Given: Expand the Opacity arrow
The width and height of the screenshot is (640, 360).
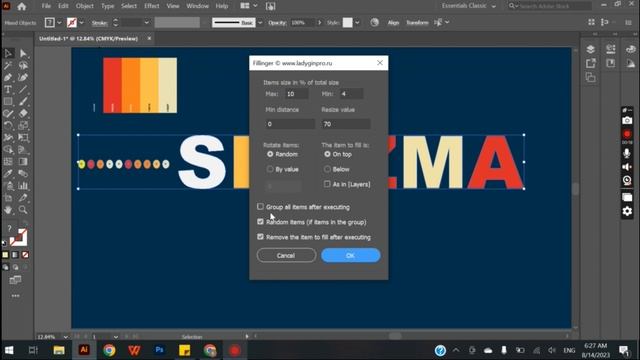Looking at the screenshot, I should click(x=319, y=23).
